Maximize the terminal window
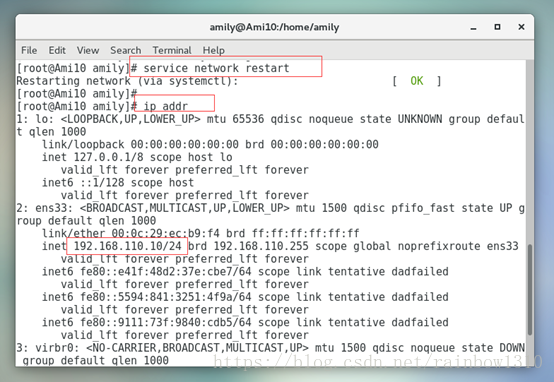 pyautogui.click(x=497, y=27)
